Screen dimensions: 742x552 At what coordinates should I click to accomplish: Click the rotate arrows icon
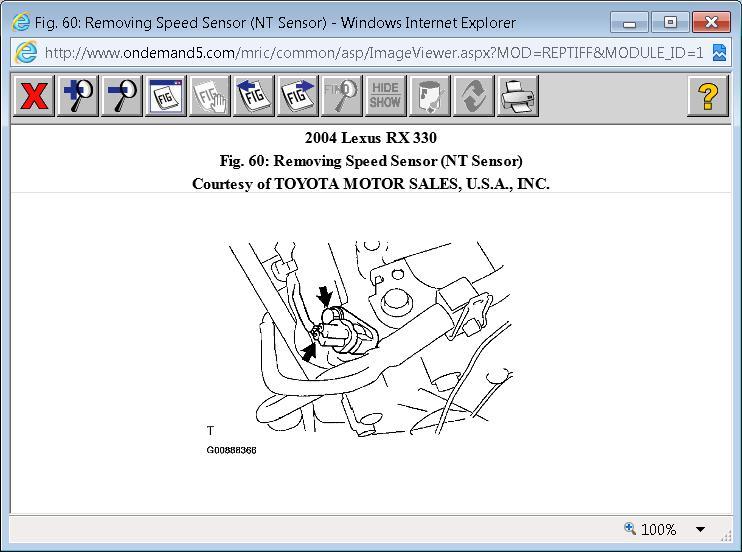(x=474, y=96)
